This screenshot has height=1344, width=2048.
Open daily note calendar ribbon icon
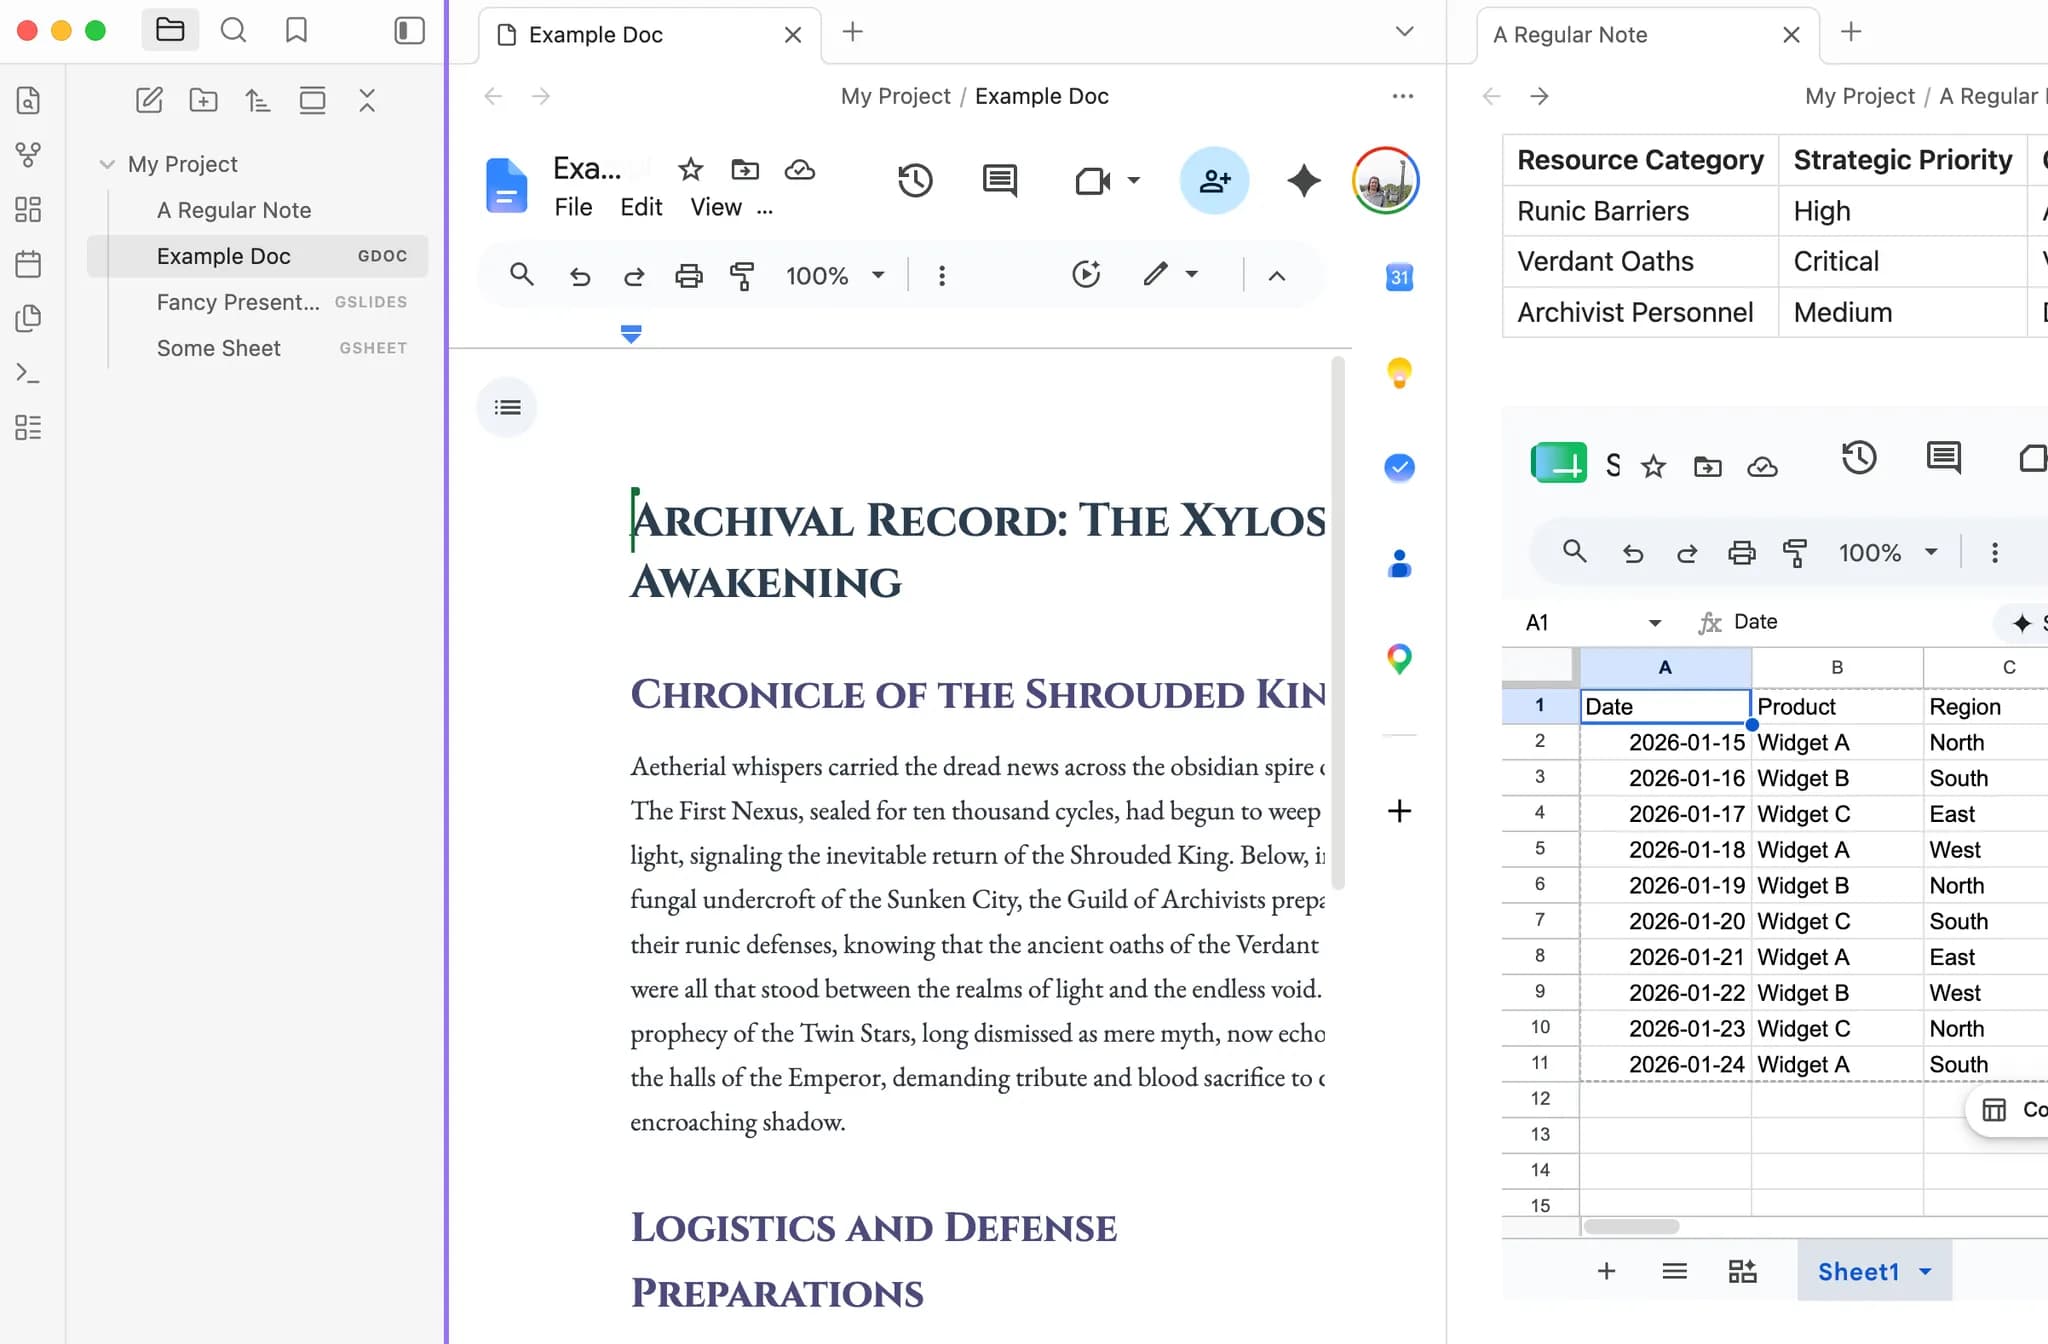tap(29, 264)
